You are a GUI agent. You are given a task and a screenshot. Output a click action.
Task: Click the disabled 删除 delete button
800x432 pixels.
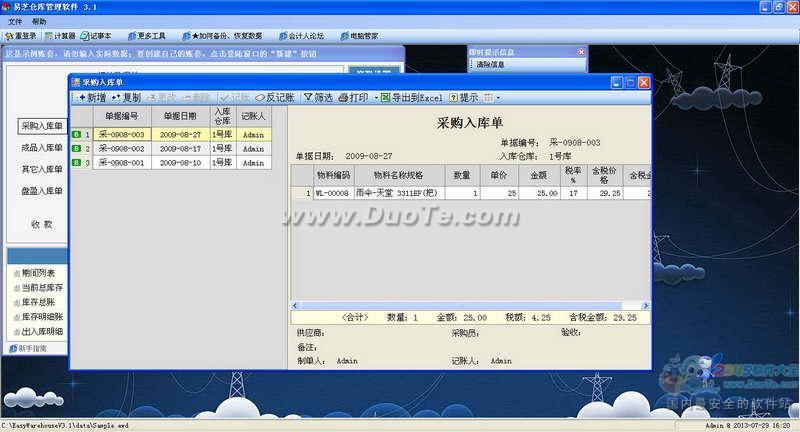pyautogui.click(x=197, y=97)
